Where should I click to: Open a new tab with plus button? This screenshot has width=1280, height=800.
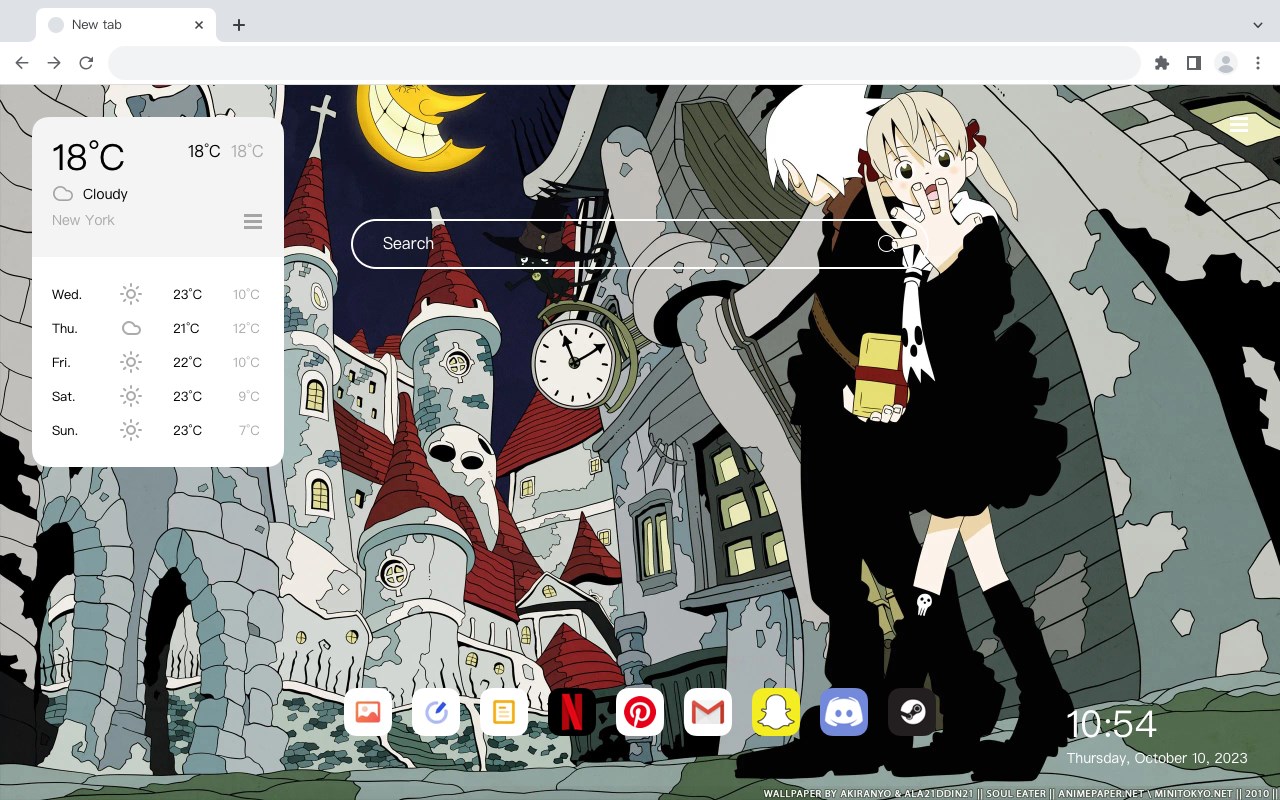[238, 25]
